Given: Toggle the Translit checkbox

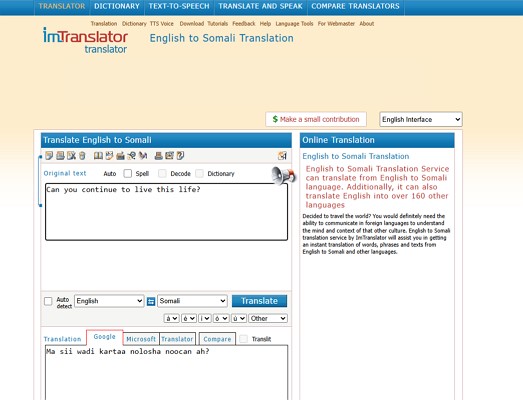Looking at the screenshot, I should tap(243, 339).
